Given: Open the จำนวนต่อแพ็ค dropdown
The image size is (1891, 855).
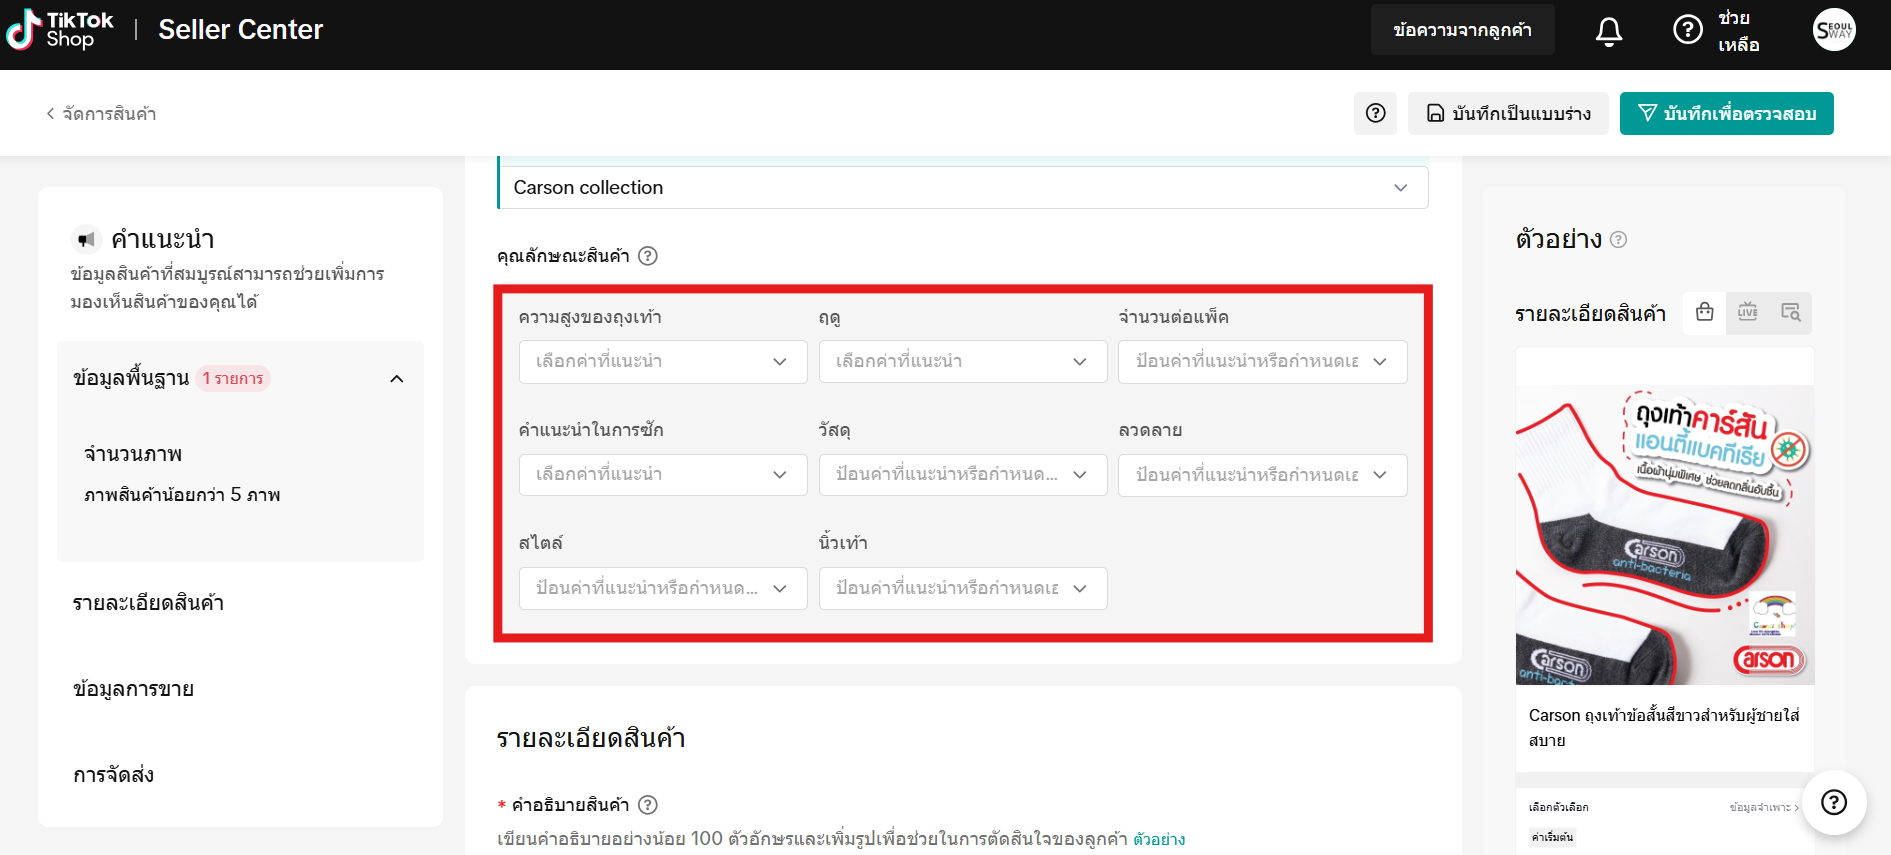Looking at the screenshot, I should (x=1263, y=362).
